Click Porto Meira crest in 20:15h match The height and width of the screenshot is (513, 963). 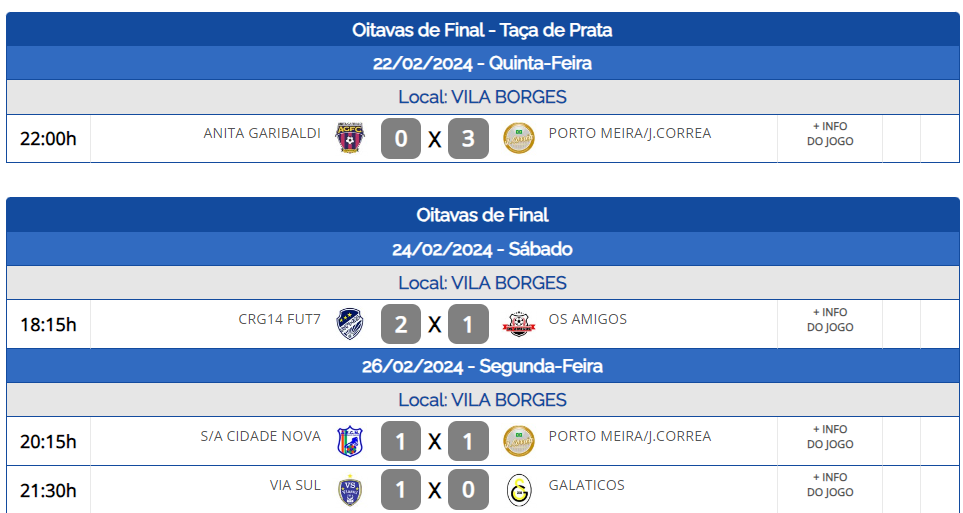pos(518,441)
